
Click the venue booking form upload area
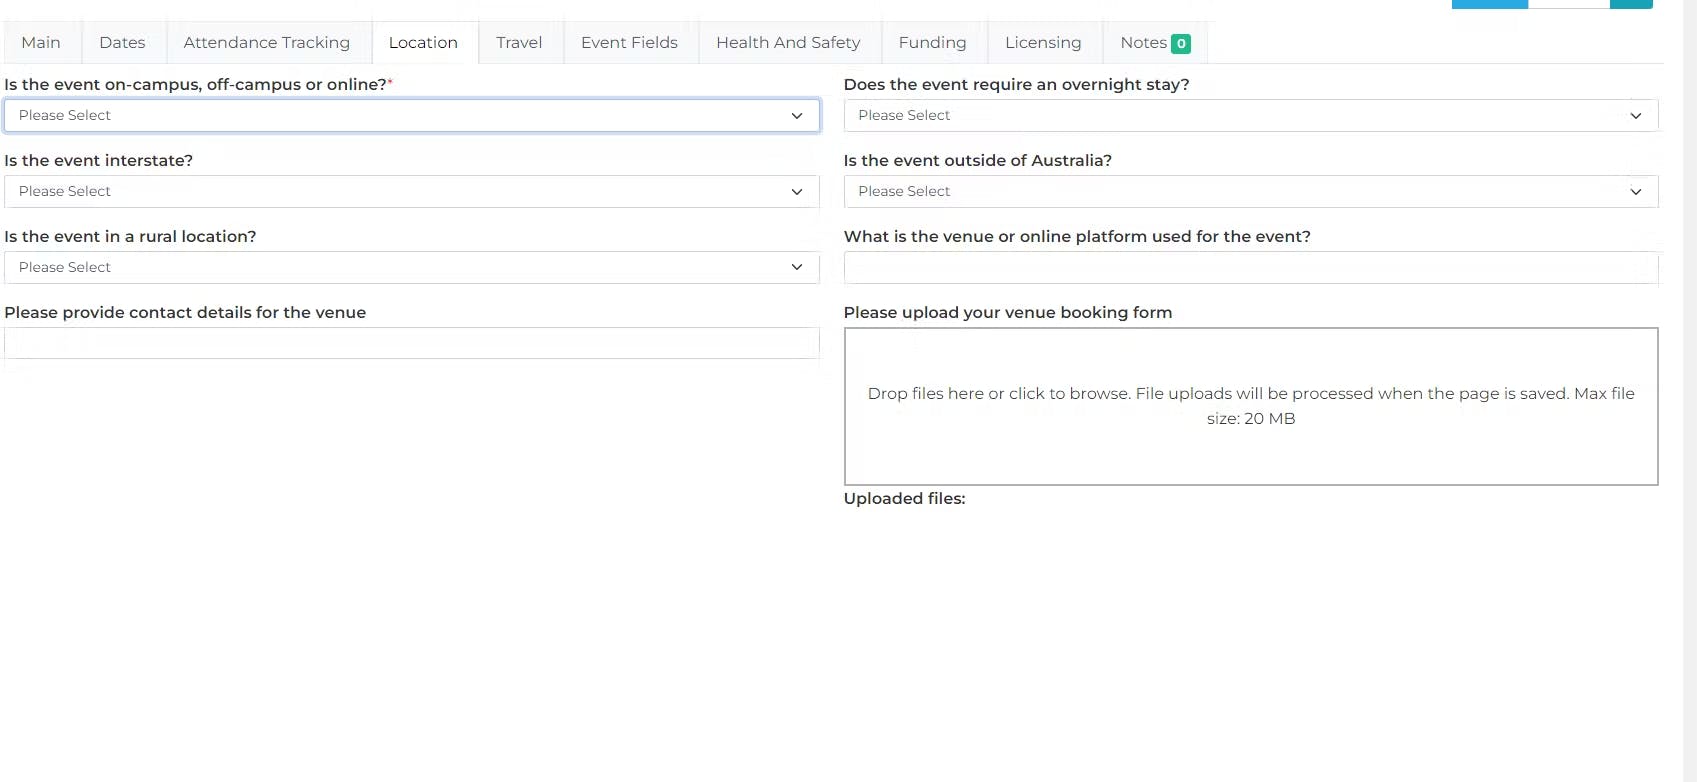click(1251, 406)
